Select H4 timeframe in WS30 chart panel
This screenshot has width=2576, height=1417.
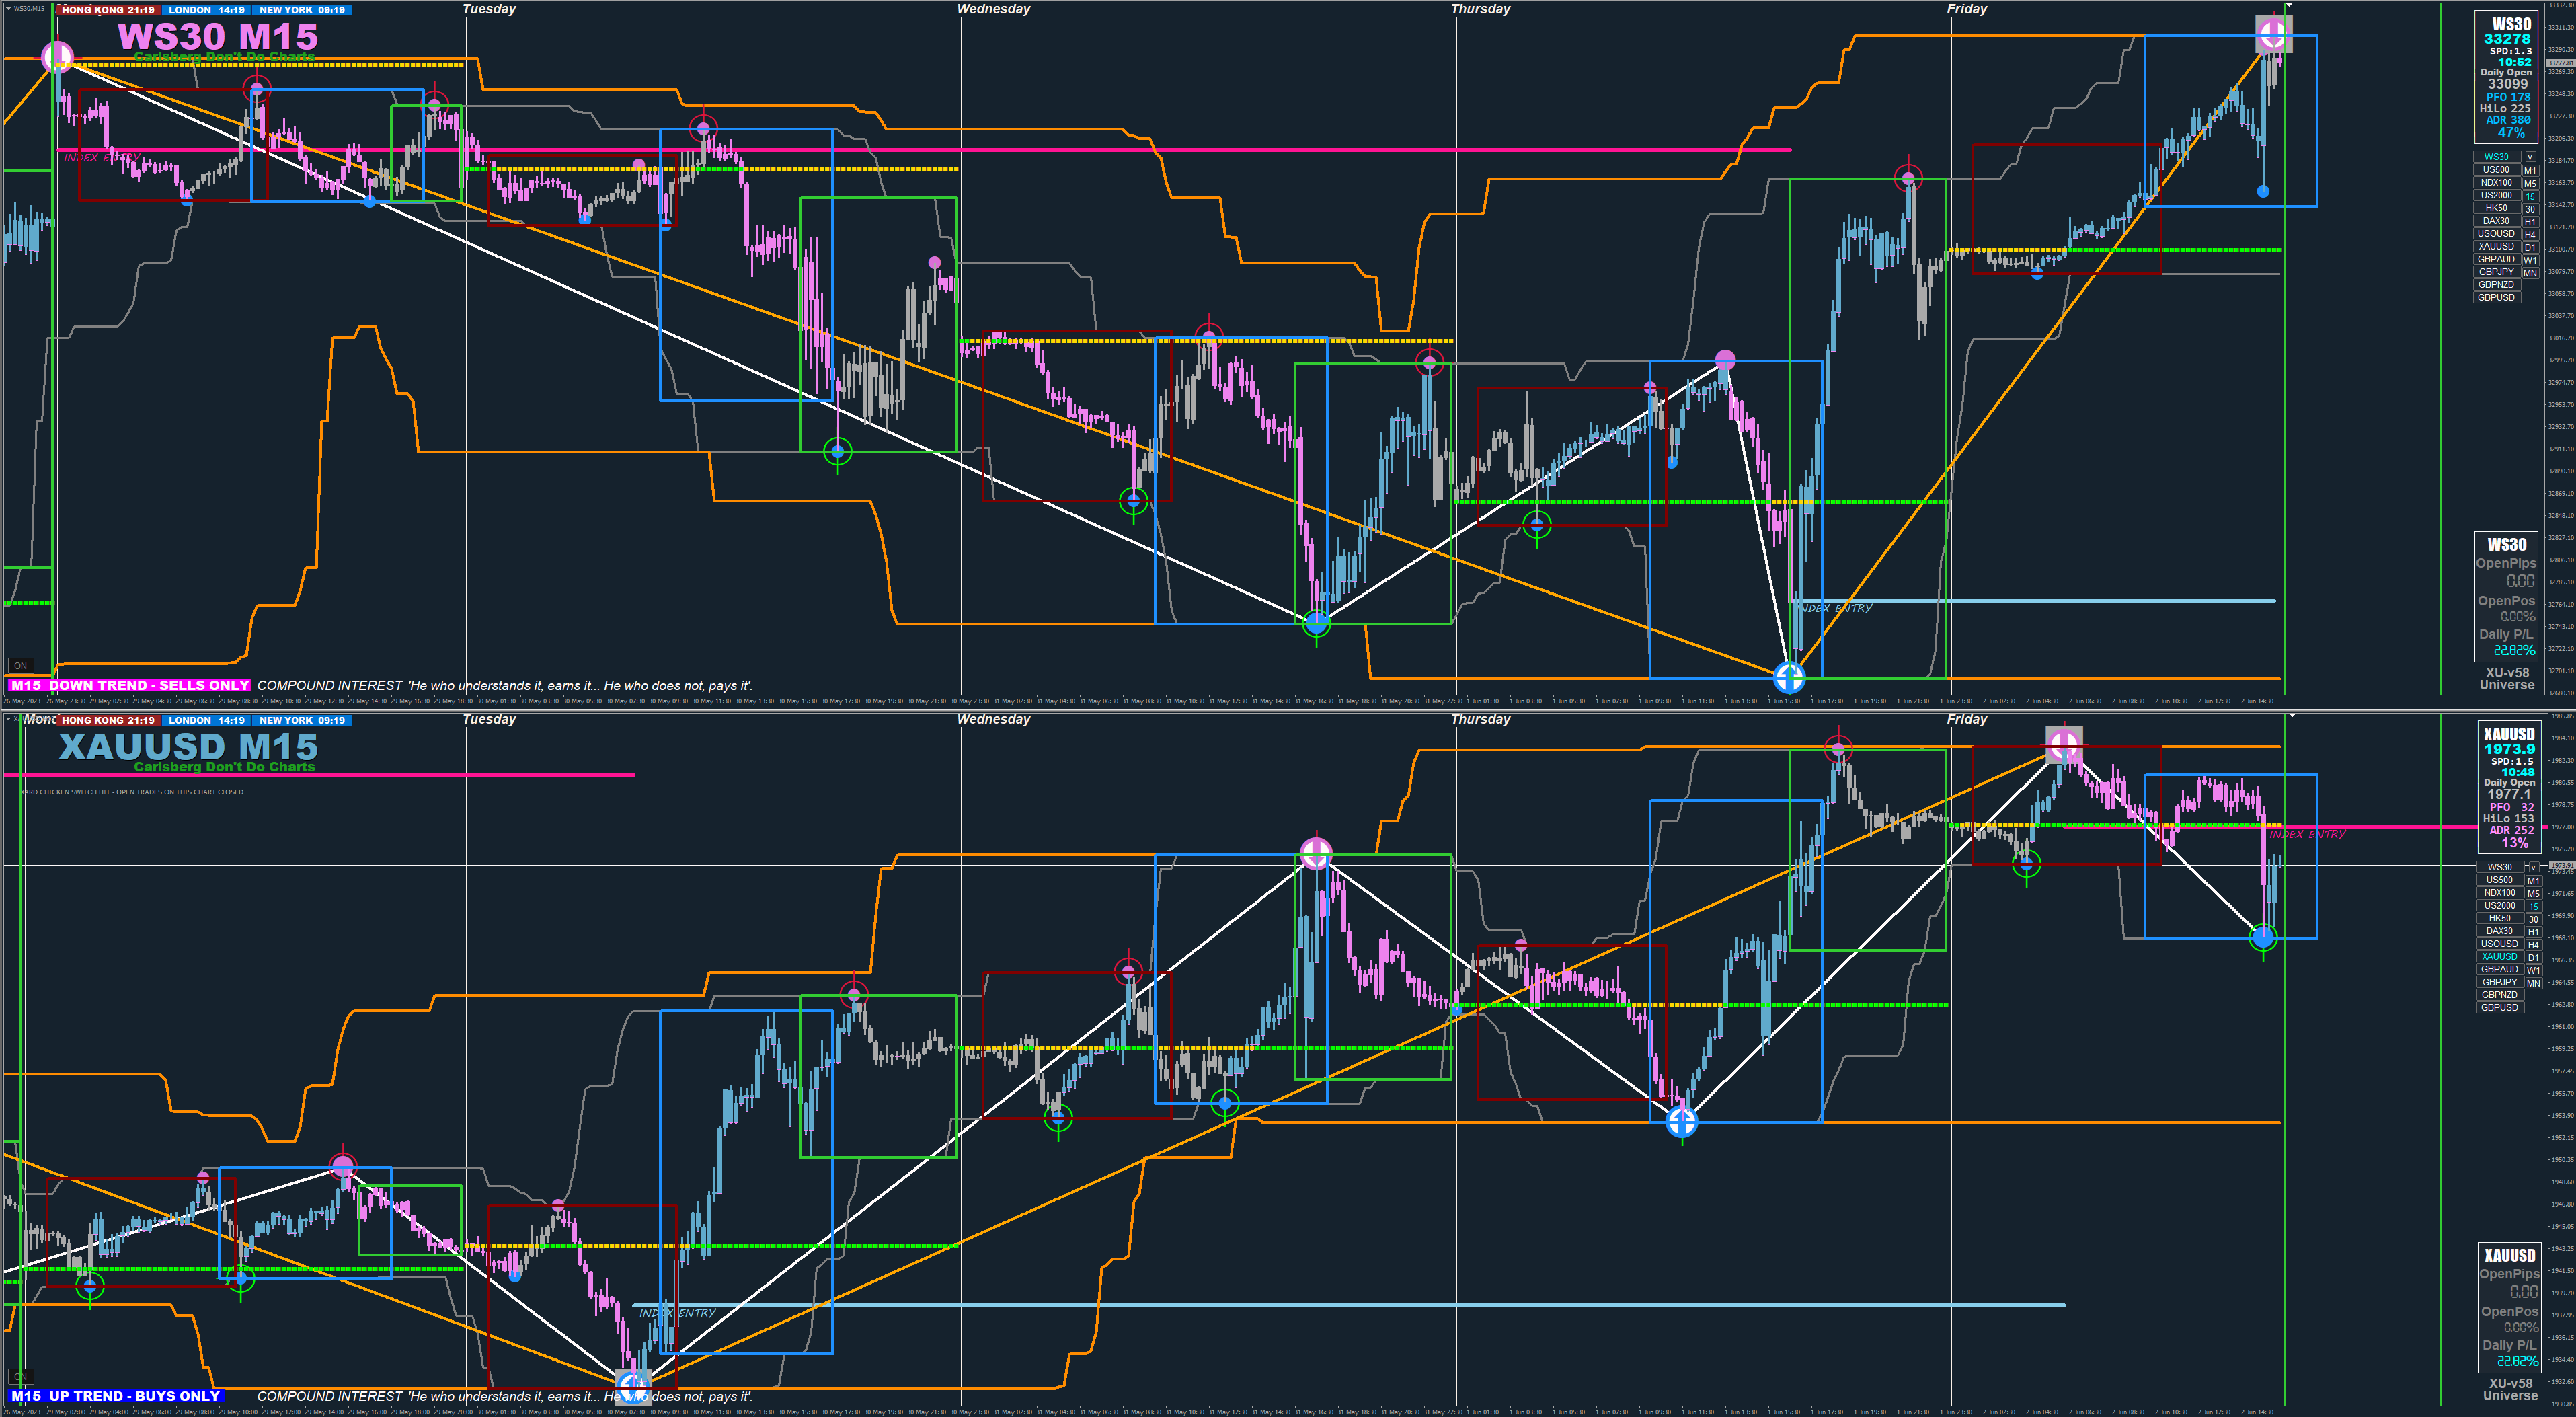[2531, 235]
